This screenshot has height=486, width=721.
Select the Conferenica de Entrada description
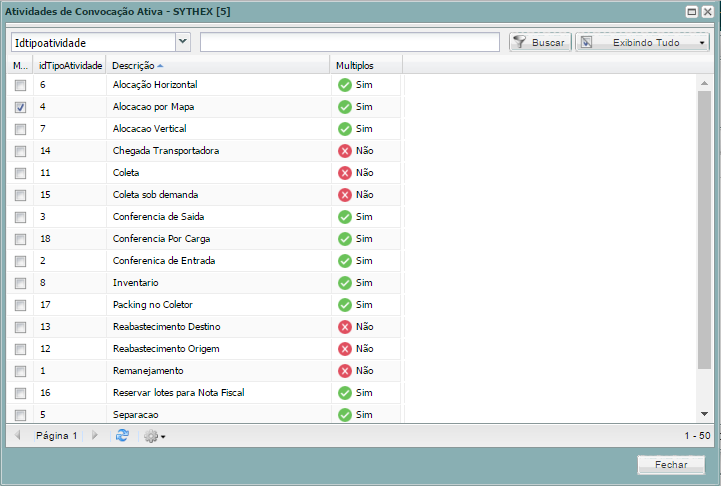click(x=164, y=261)
